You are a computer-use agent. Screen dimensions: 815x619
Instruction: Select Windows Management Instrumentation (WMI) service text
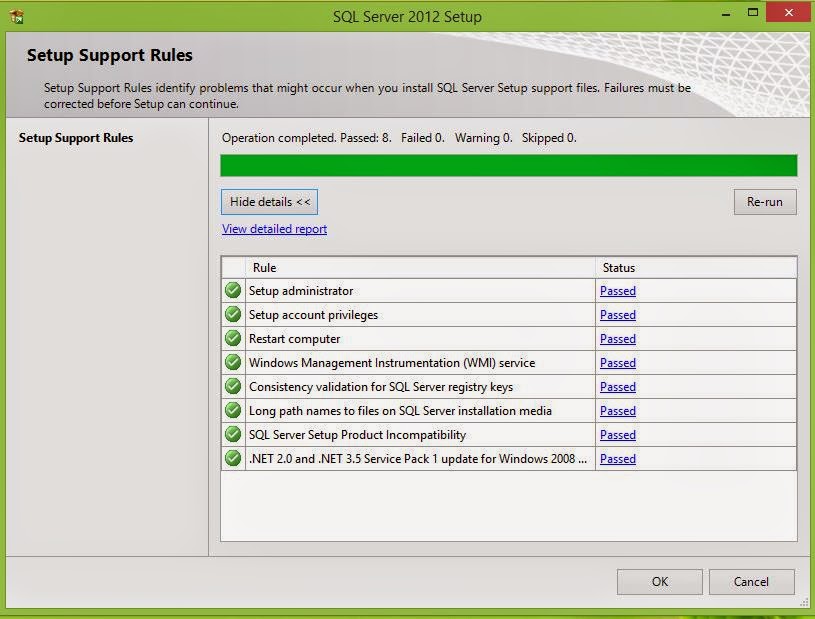[392, 363]
